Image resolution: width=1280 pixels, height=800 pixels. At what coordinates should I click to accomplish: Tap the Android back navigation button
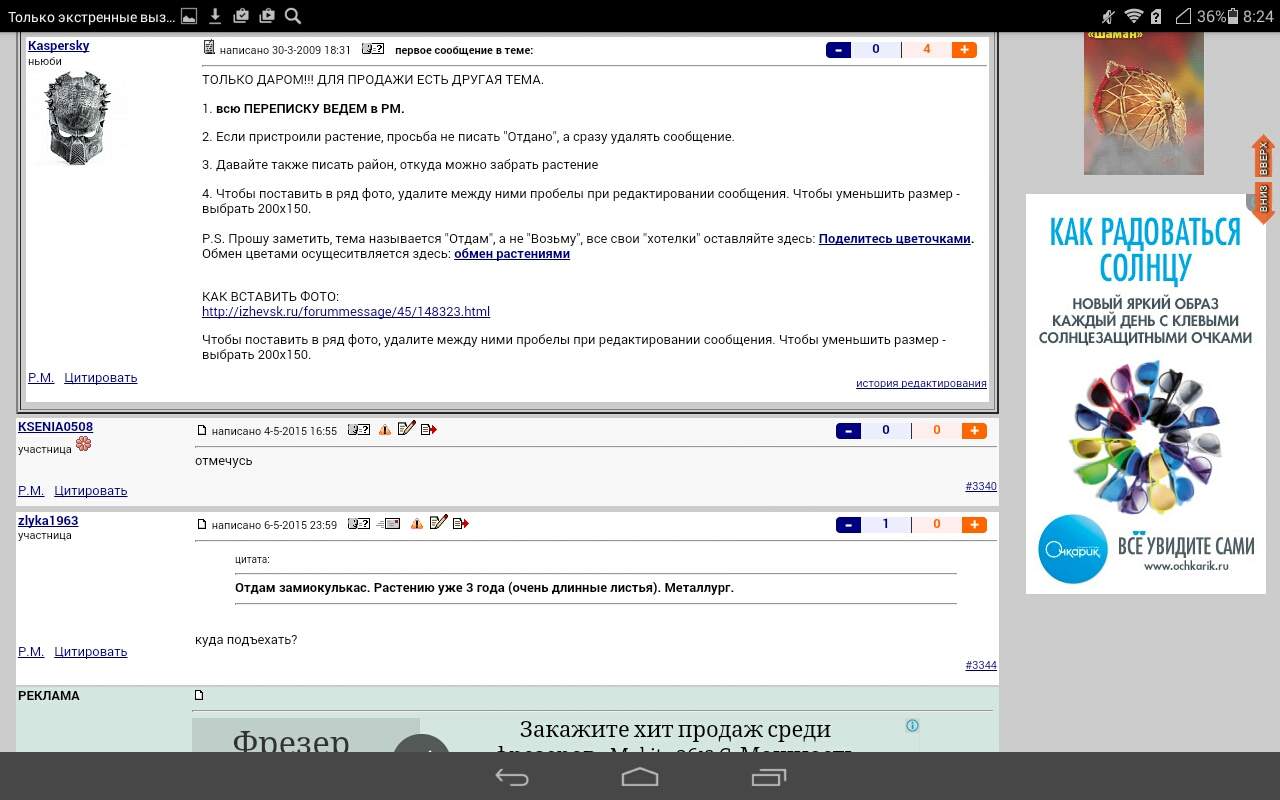coord(512,777)
